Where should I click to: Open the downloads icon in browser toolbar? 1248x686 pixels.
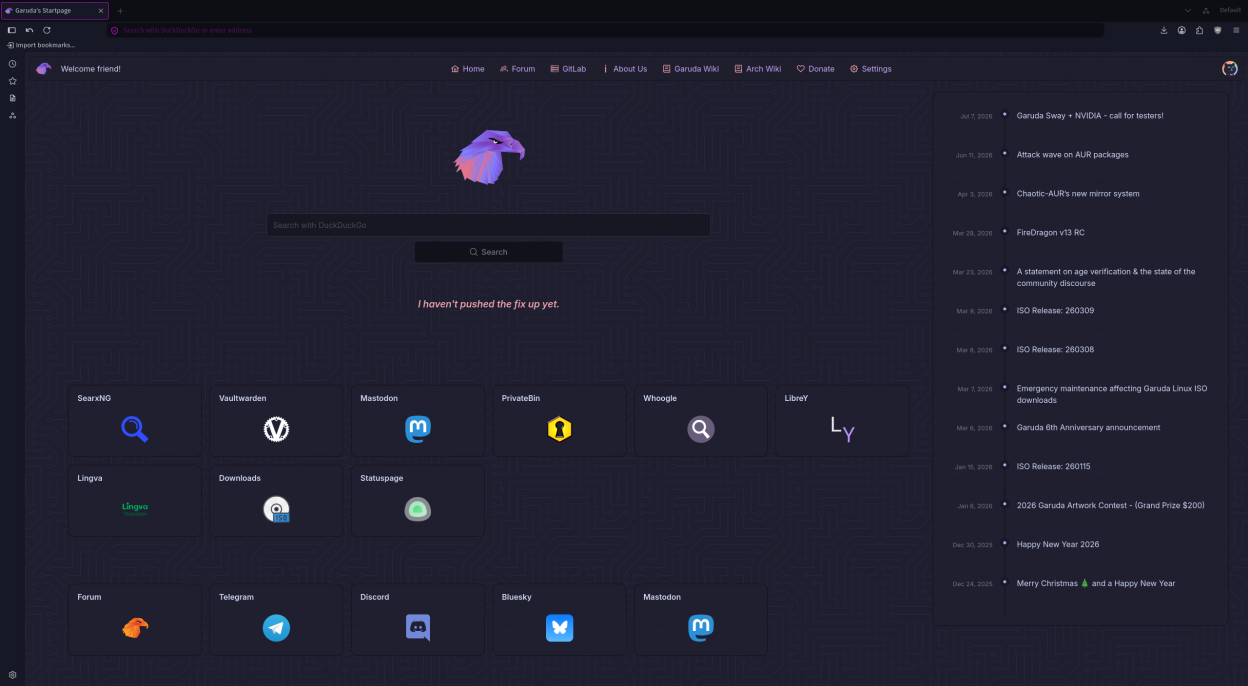point(1164,30)
